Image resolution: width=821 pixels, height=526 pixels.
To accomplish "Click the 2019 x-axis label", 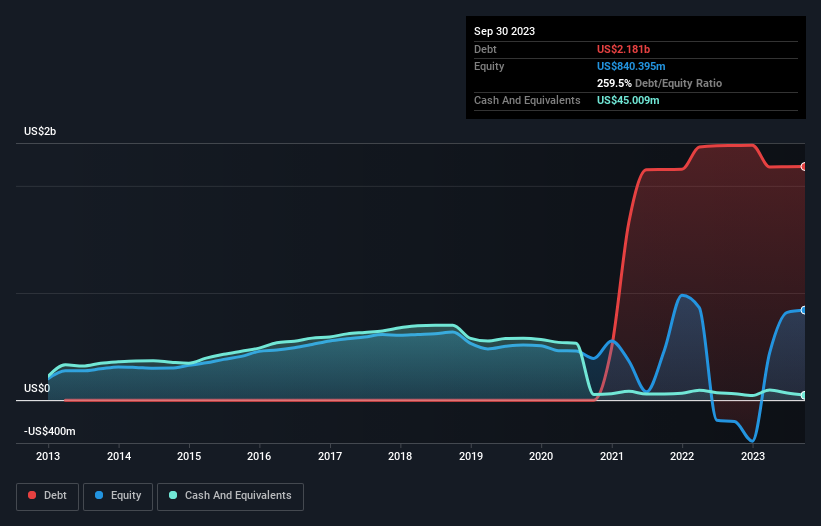I will (x=471, y=456).
